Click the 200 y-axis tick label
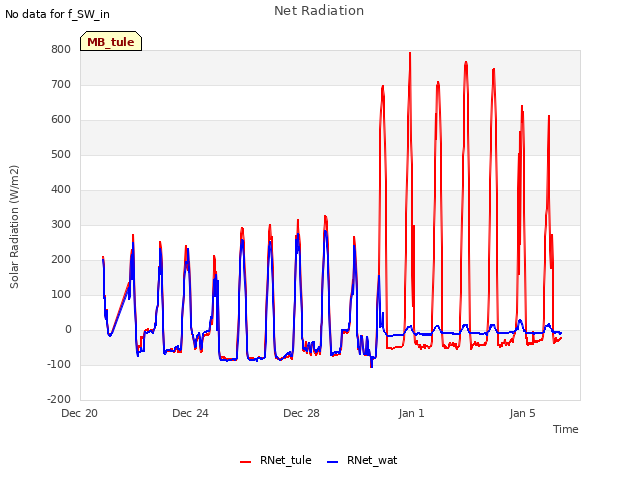This screenshot has height=480, width=640. (x=61, y=260)
